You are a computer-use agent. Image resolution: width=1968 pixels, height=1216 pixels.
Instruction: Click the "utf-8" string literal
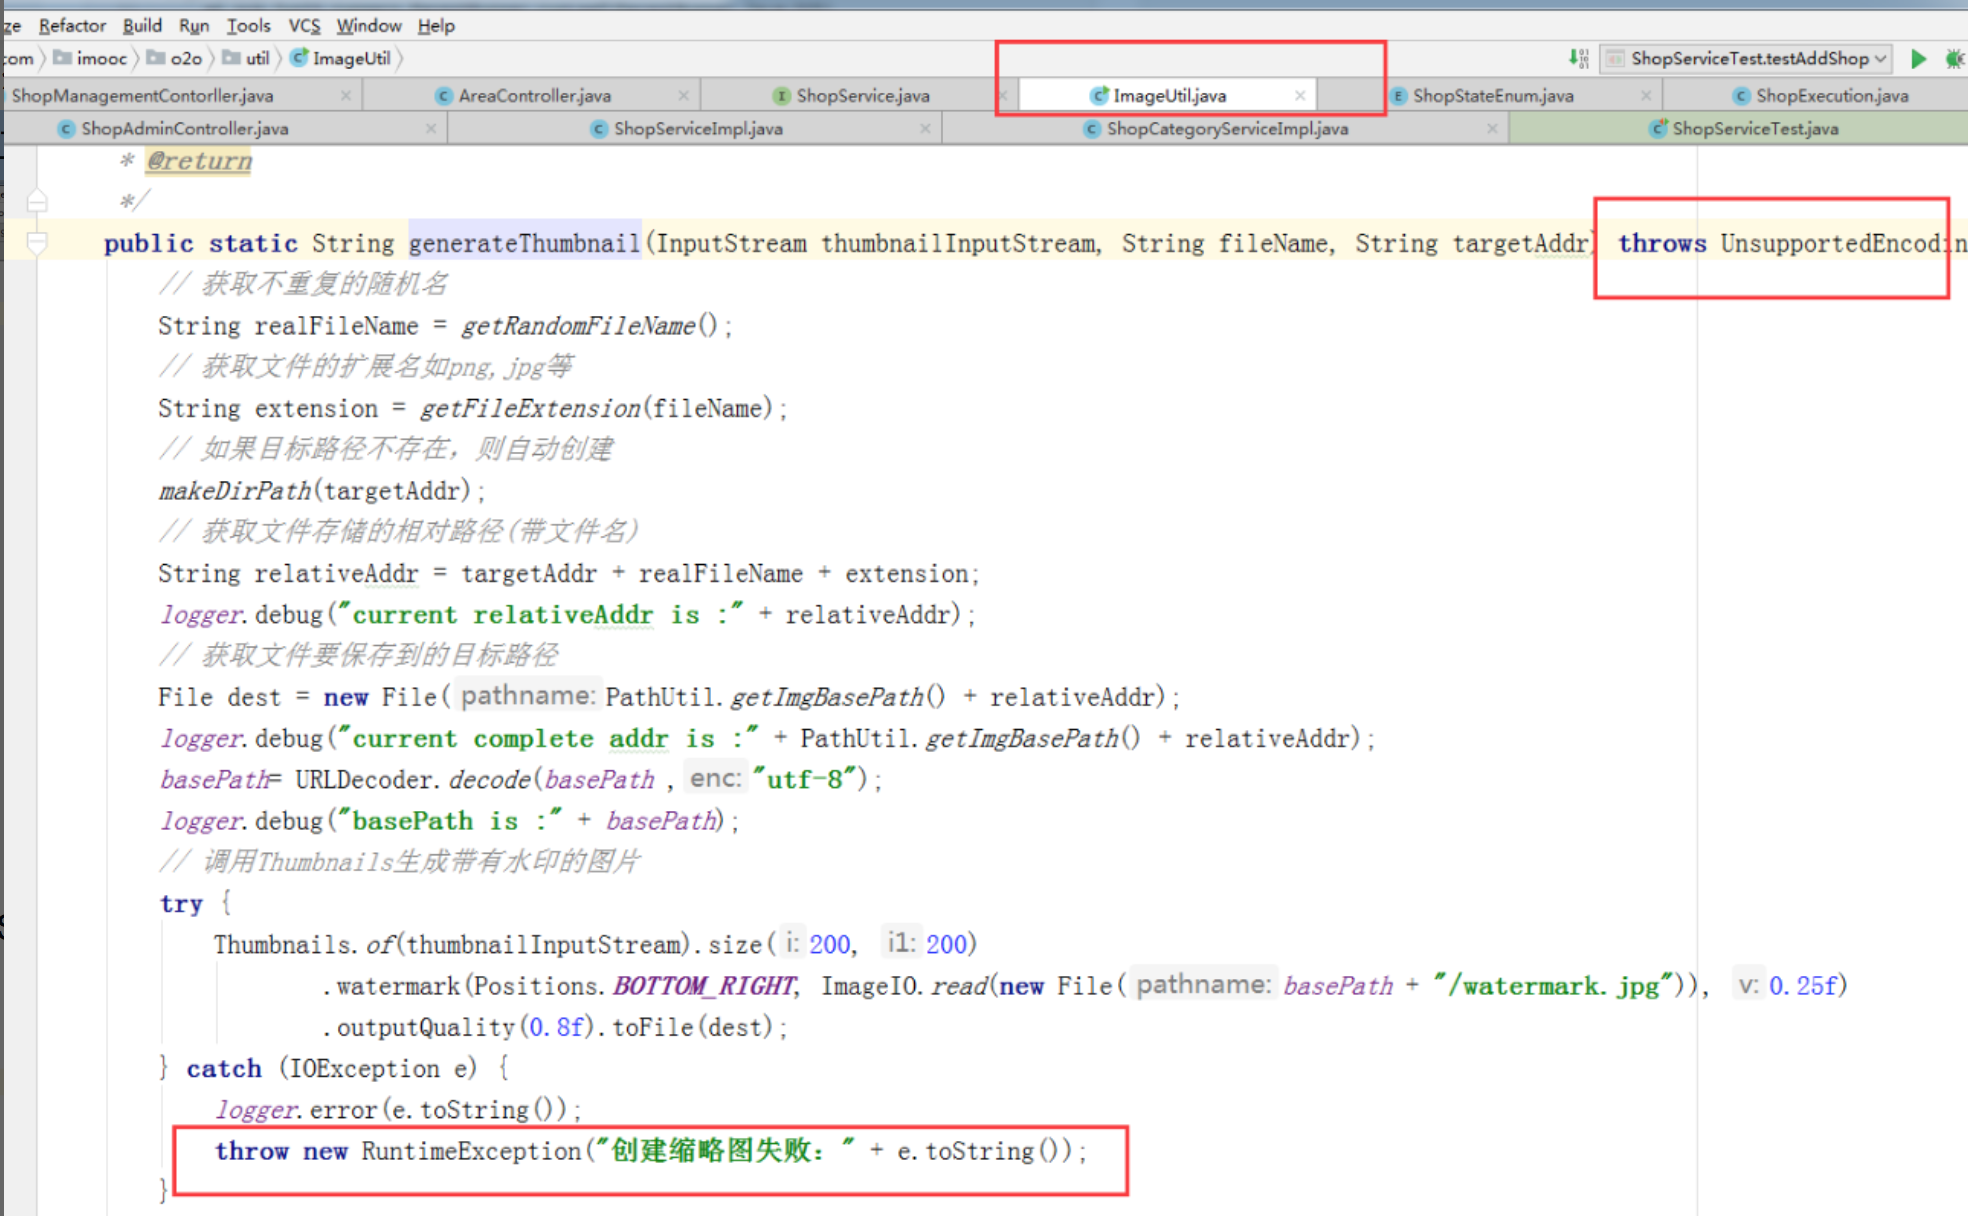point(805,779)
